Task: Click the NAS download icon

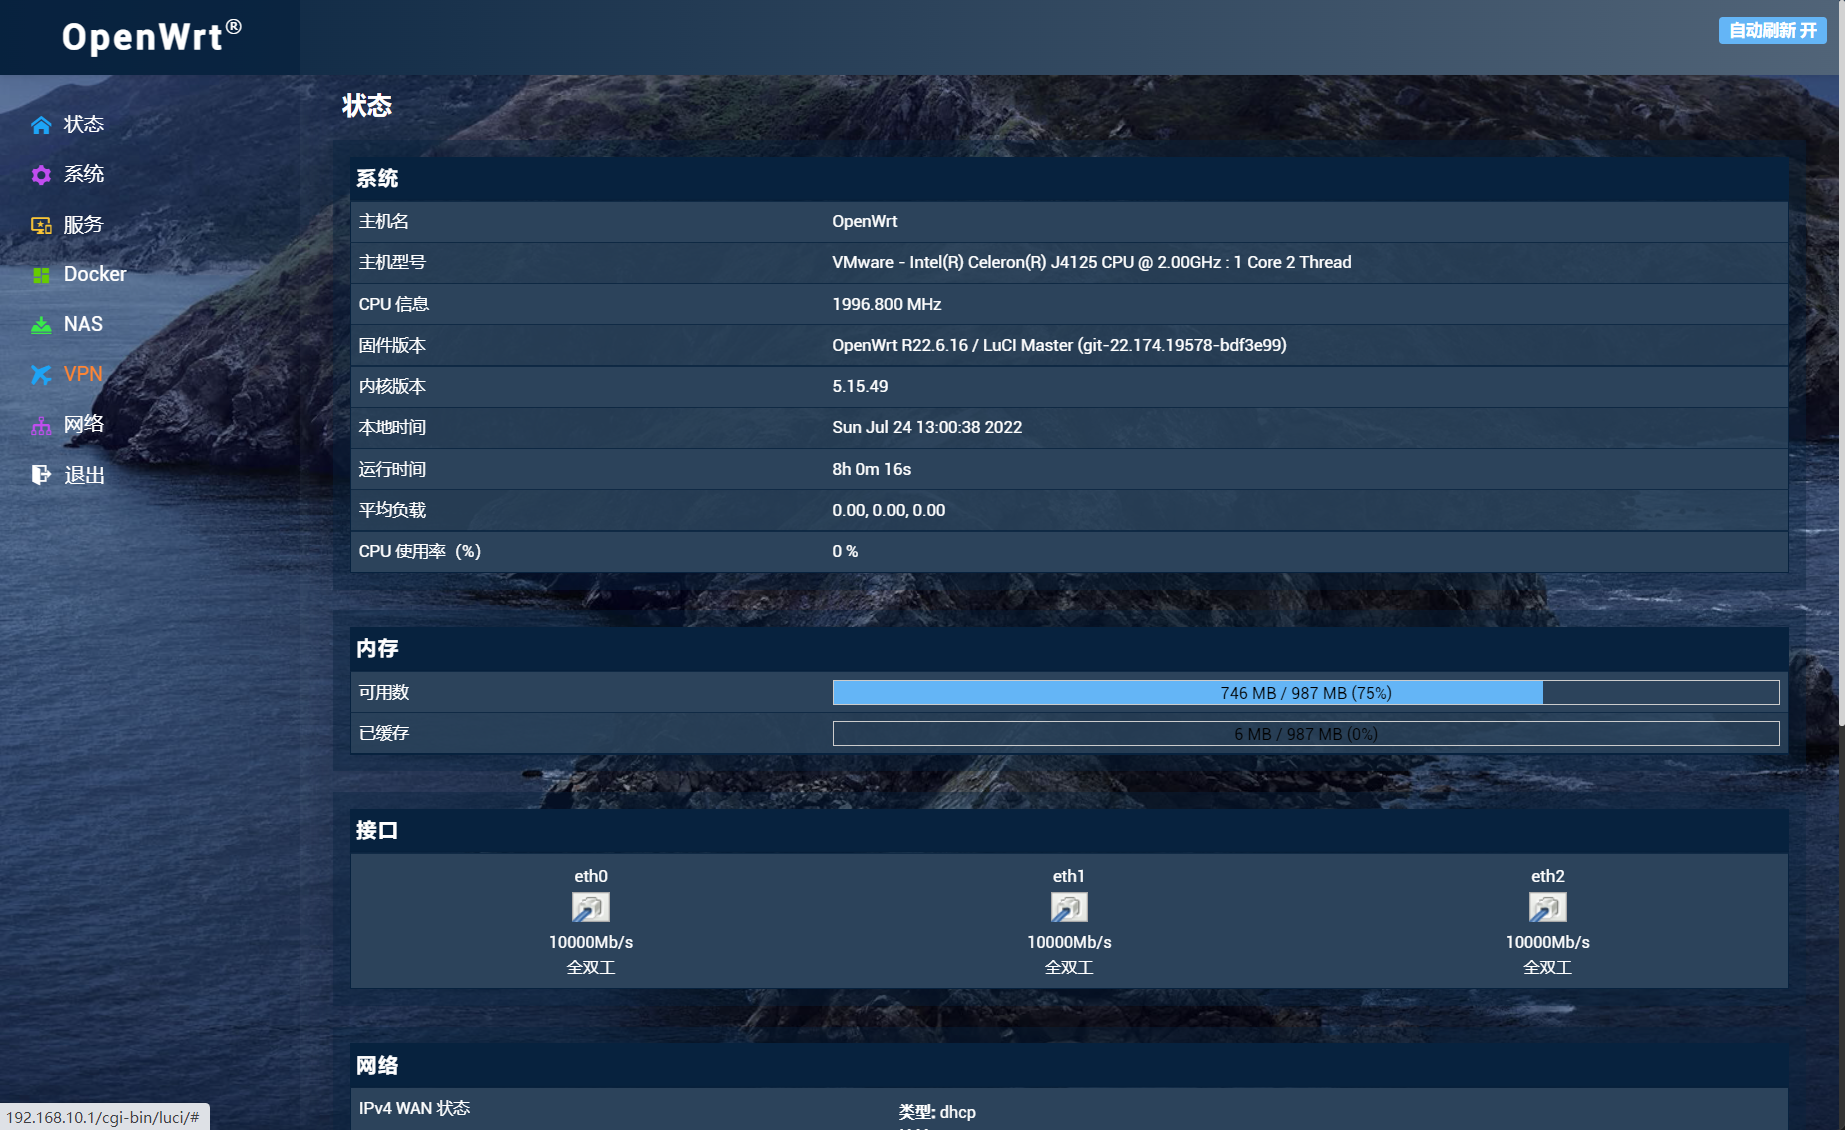Action: tap(41, 325)
